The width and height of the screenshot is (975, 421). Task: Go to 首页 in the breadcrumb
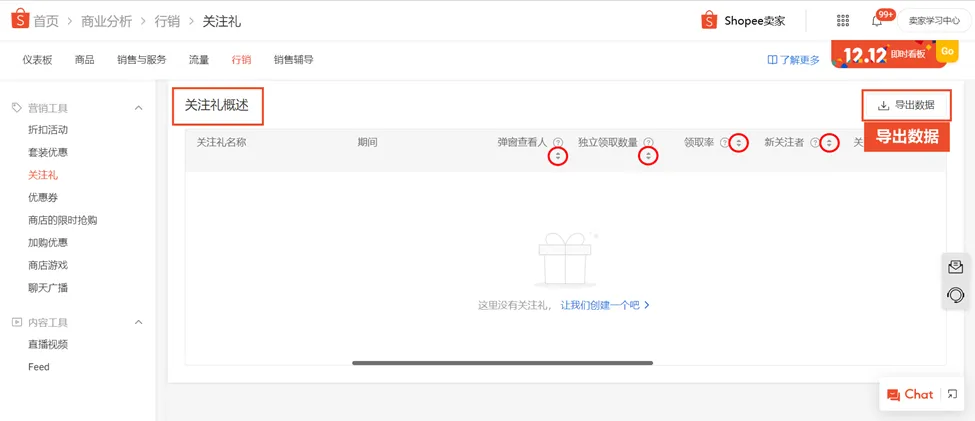46,21
